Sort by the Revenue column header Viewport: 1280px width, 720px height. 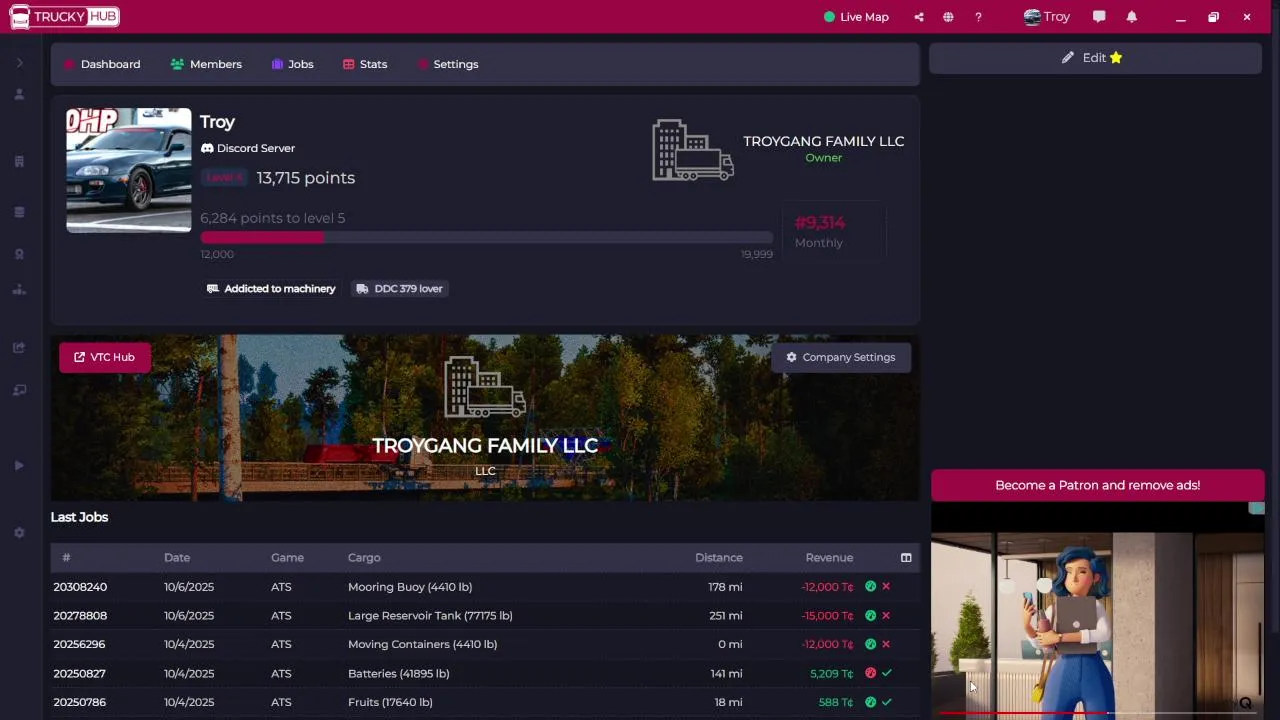point(829,558)
